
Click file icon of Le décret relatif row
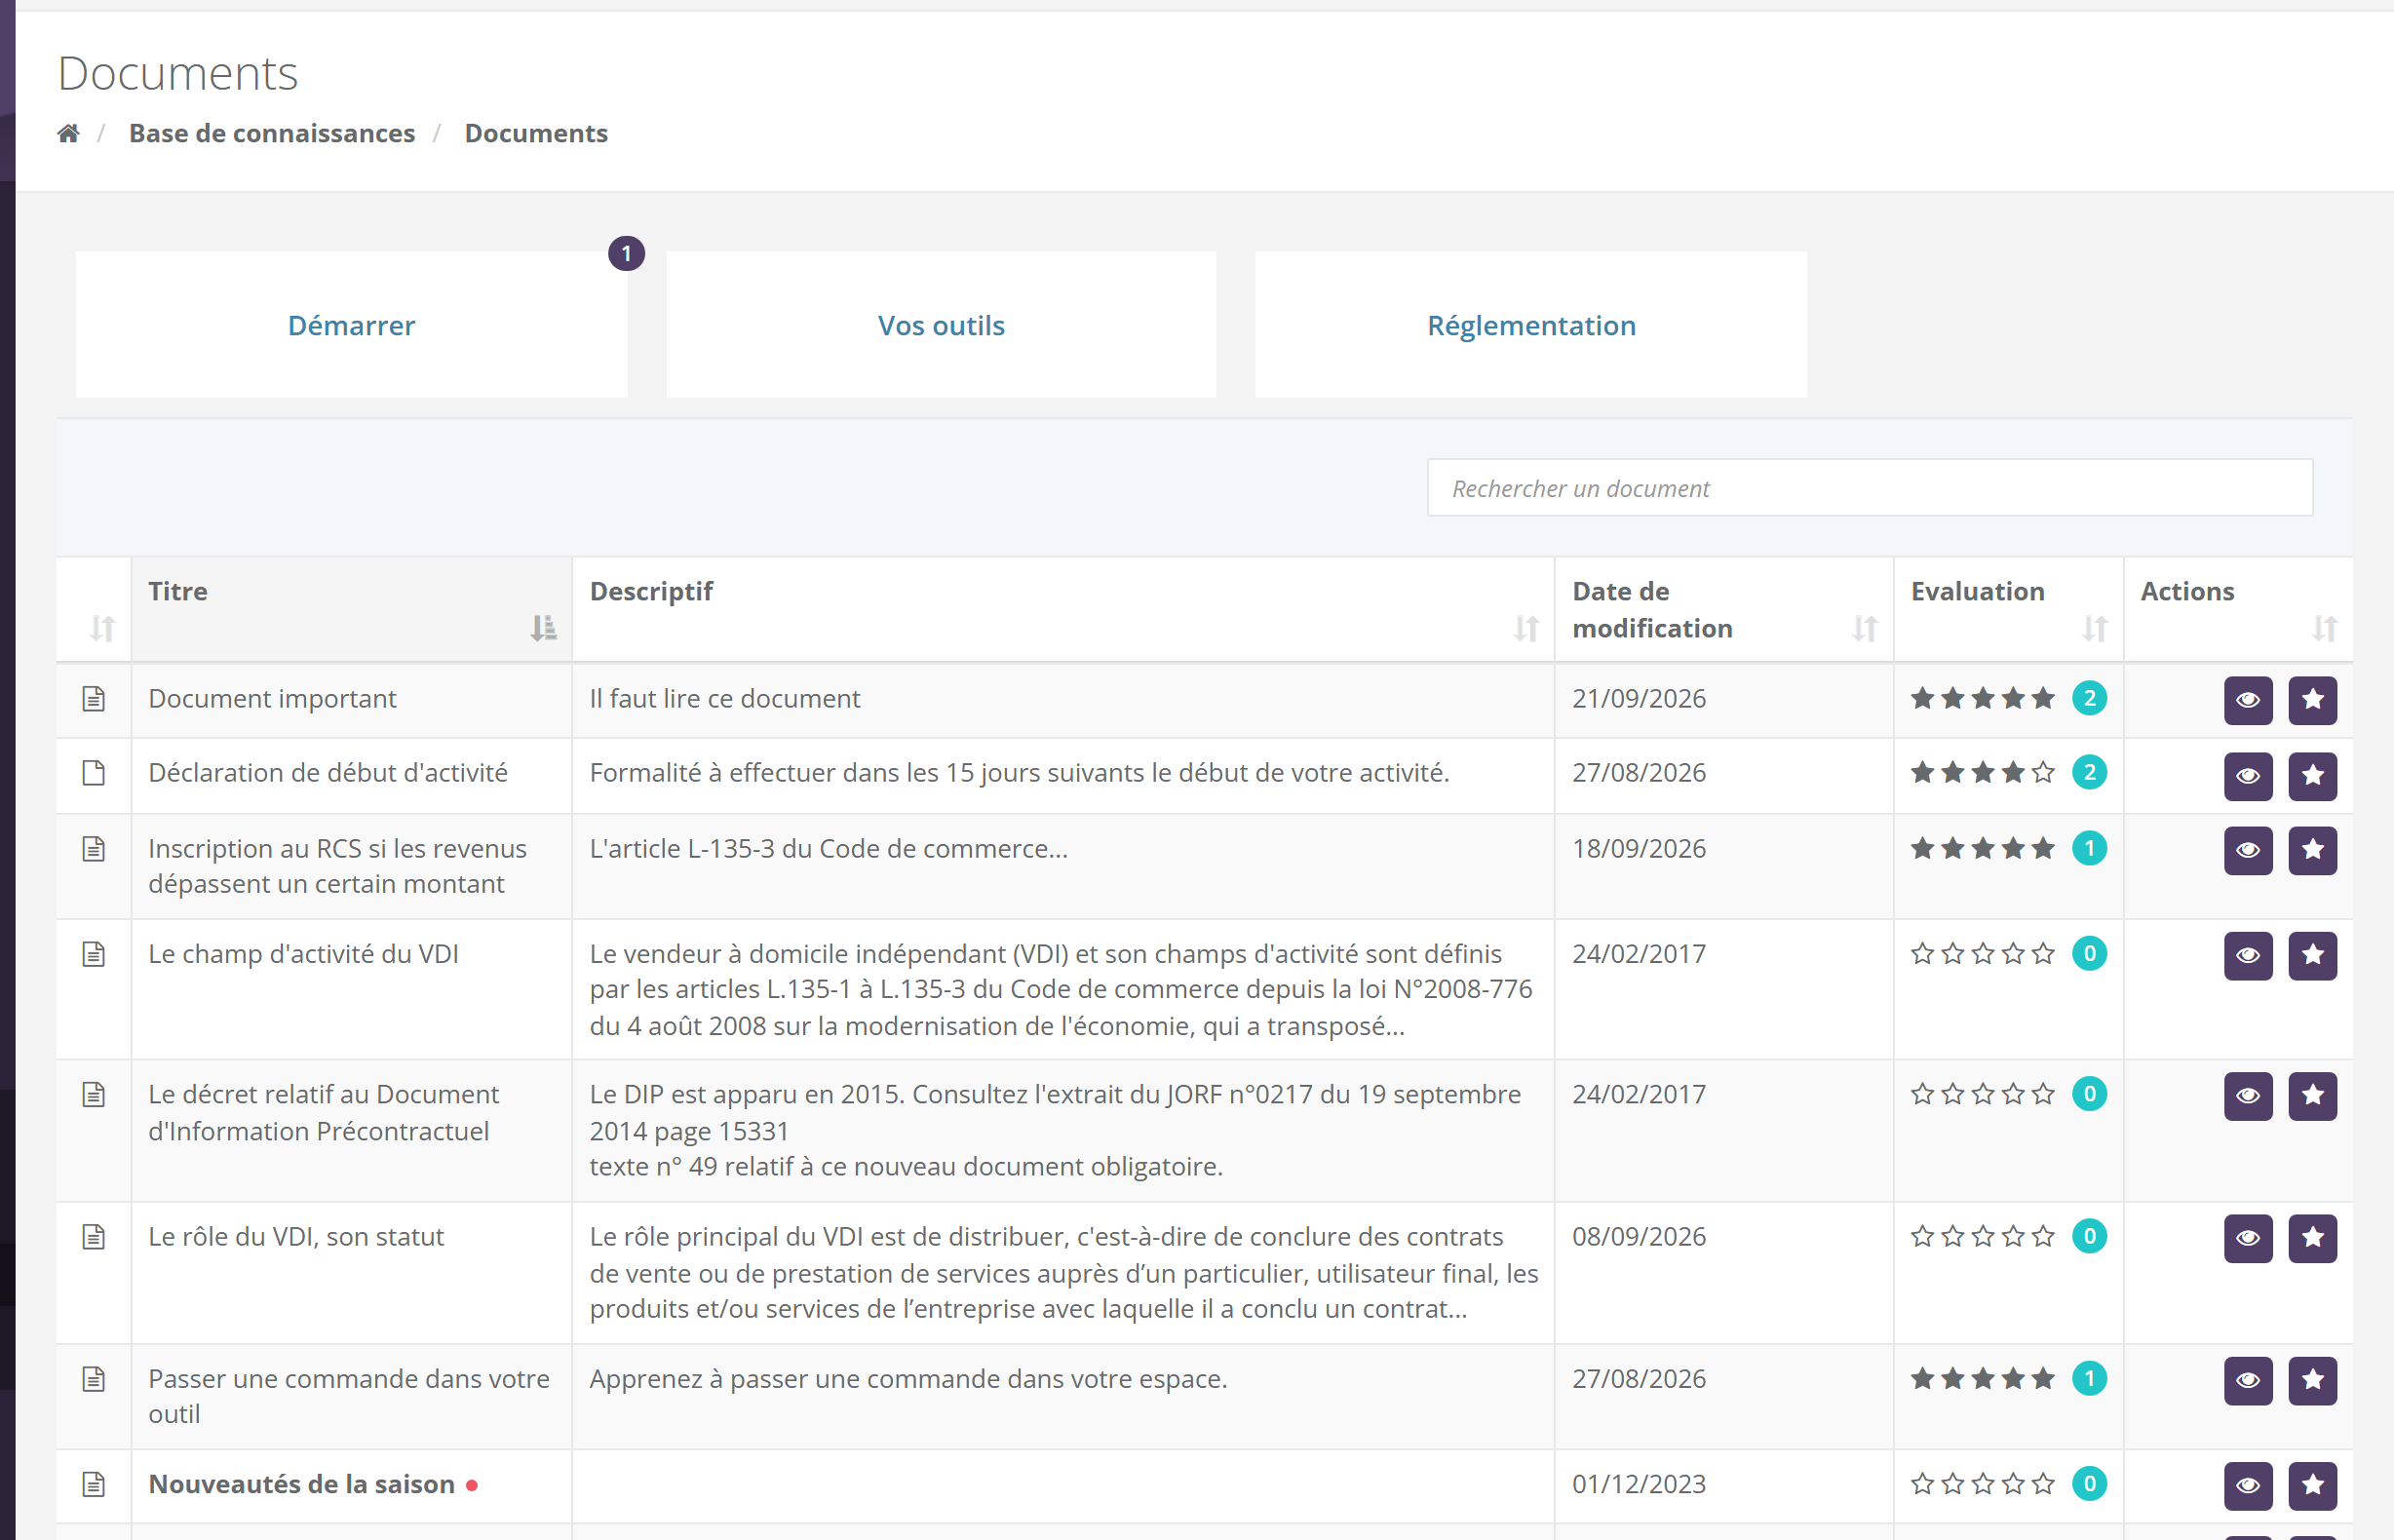click(x=94, y=1094)
